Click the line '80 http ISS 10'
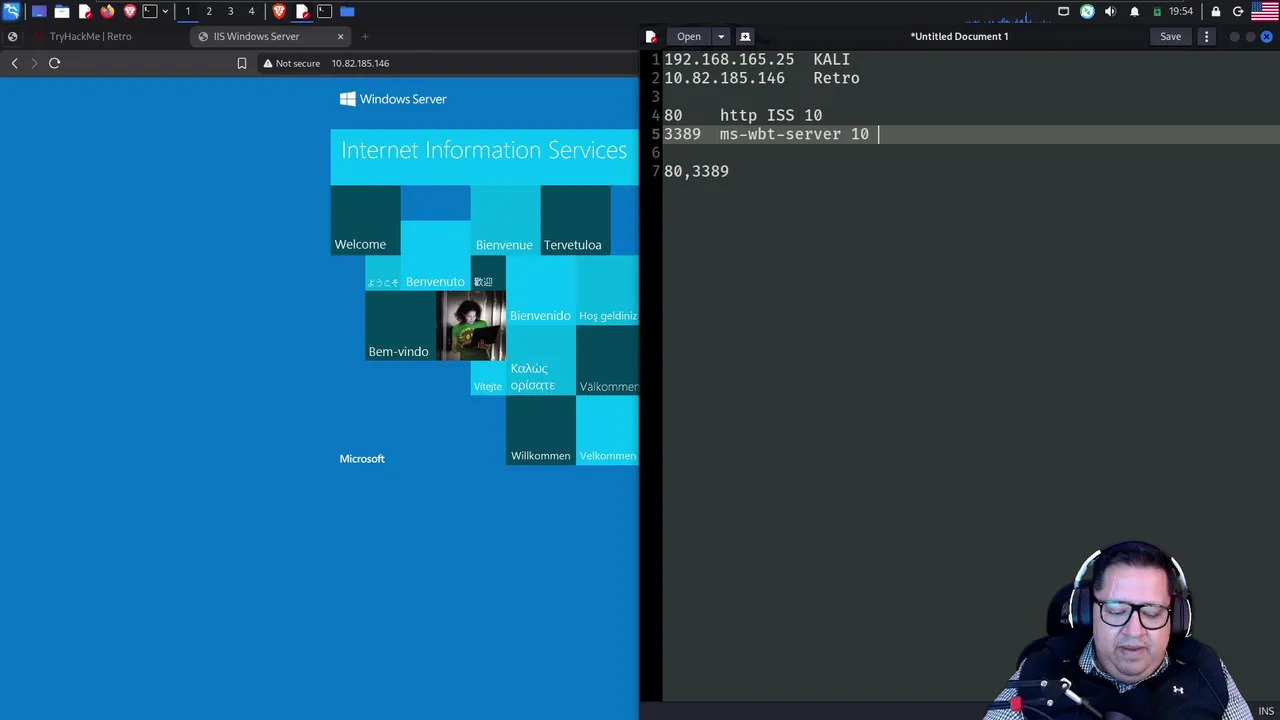 [x=743, y=116]
